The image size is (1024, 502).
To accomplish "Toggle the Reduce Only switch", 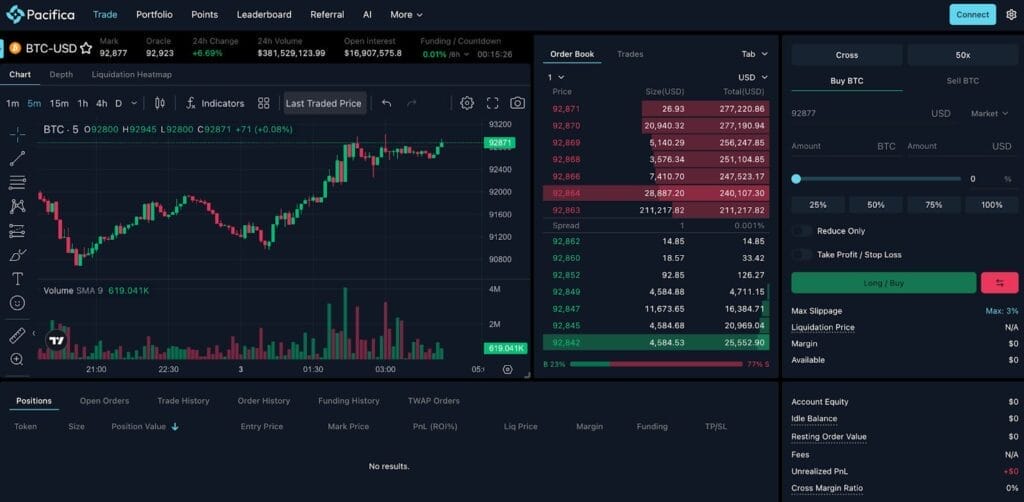I will pos(801,231).
